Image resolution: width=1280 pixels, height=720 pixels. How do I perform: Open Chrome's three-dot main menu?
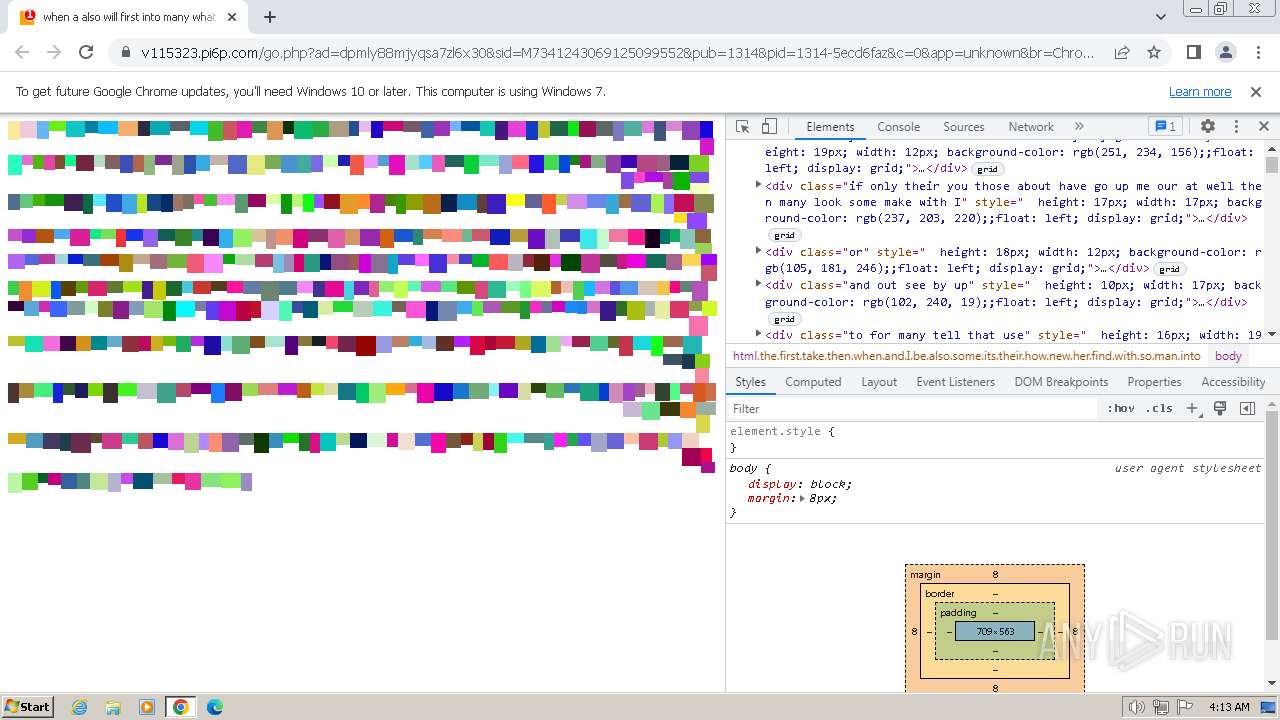click(x=1257, y=53)
